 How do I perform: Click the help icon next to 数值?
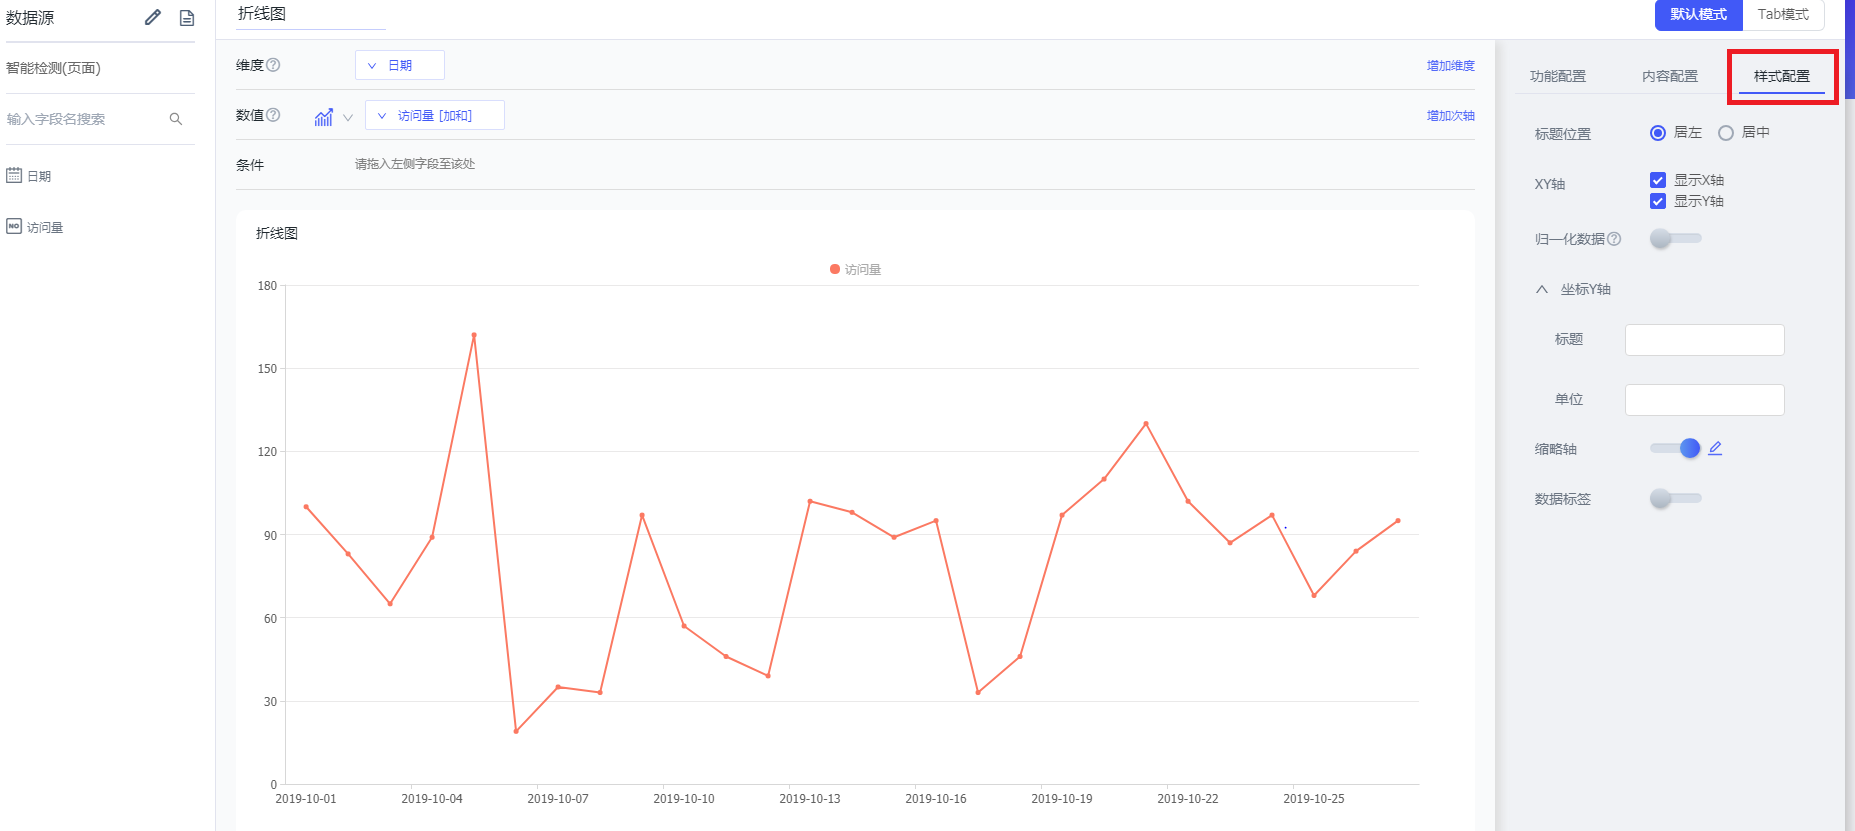click(273, 115)
